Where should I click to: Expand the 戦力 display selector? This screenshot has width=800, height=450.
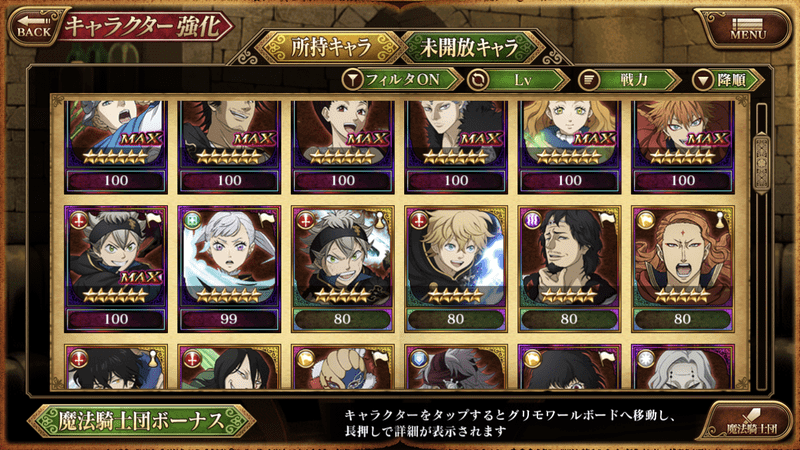click(x=630, y=80)
